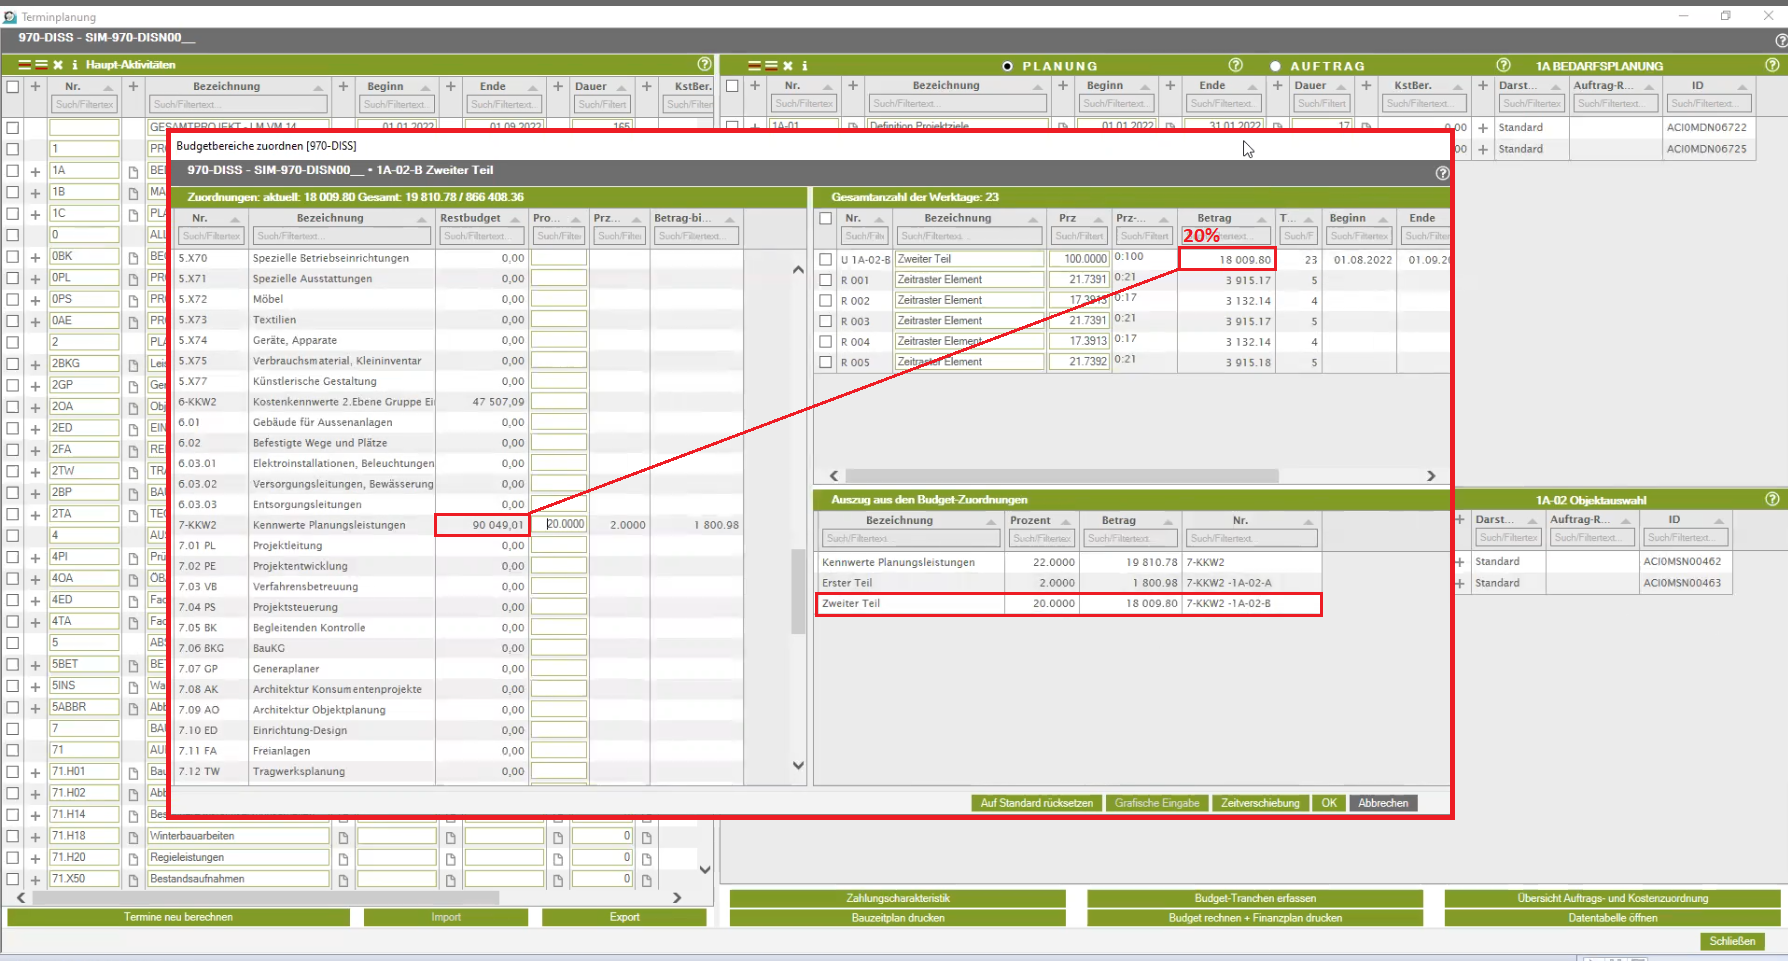Click the info icon beside Haupt-Aktivitäten

point(74,65)
